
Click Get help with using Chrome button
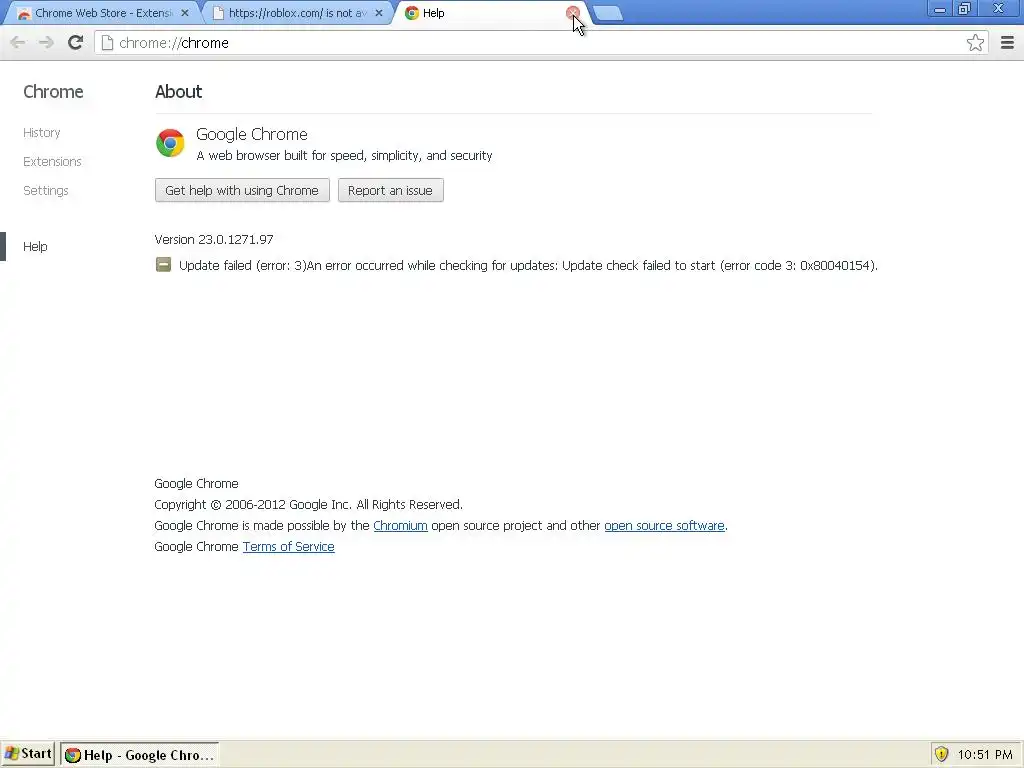coord(242,191)
